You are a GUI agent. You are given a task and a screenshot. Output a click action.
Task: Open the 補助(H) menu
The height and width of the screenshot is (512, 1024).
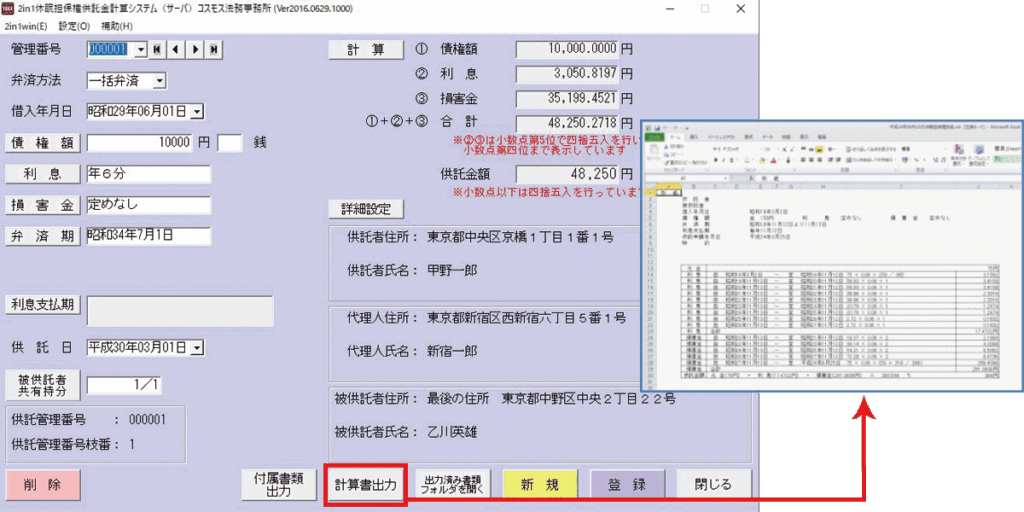(117, 25)
